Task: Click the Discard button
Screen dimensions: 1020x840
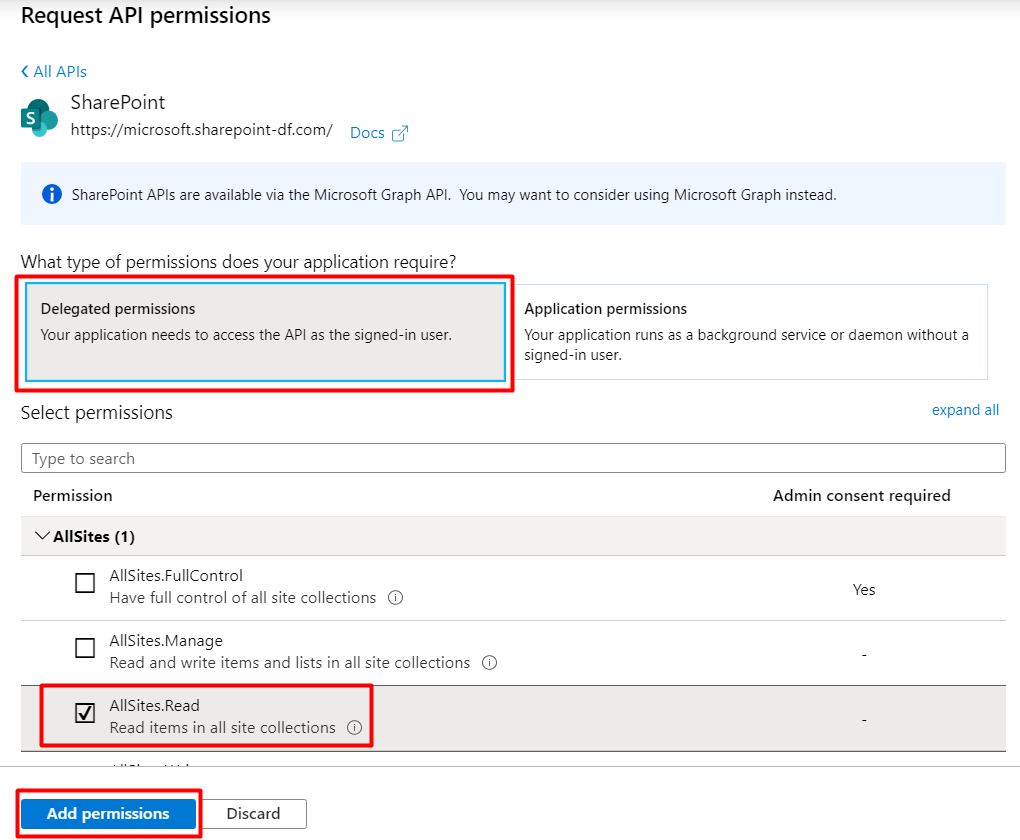Action: point(253,813)
